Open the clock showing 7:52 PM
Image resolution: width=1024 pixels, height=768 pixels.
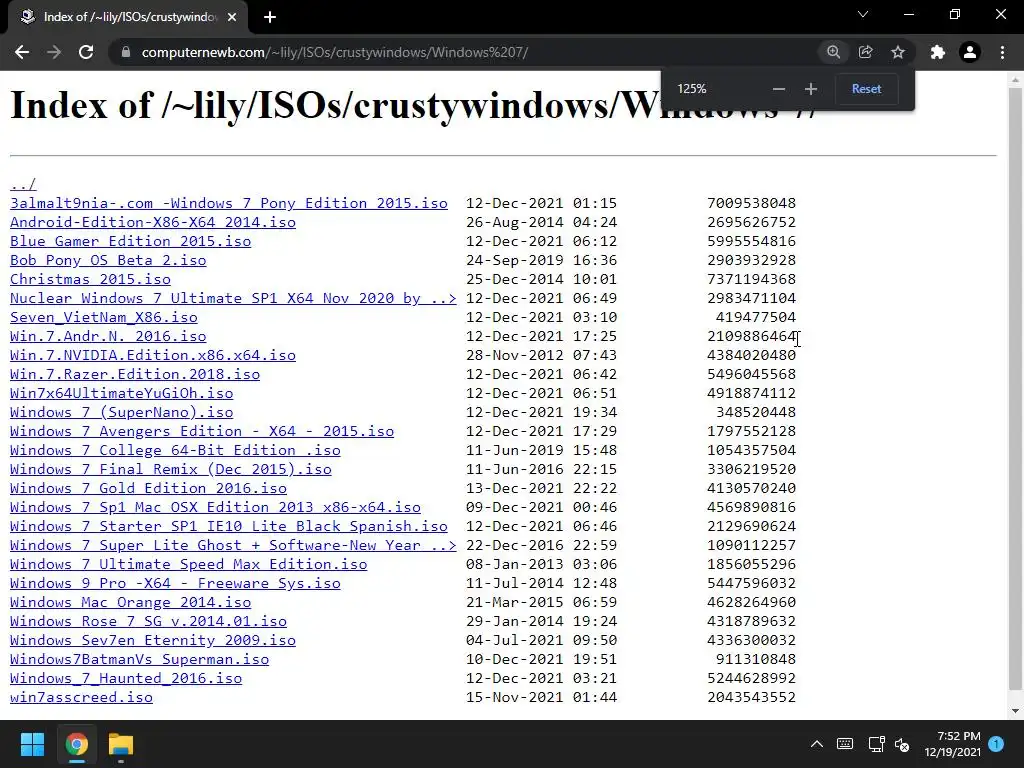(953, 744)
